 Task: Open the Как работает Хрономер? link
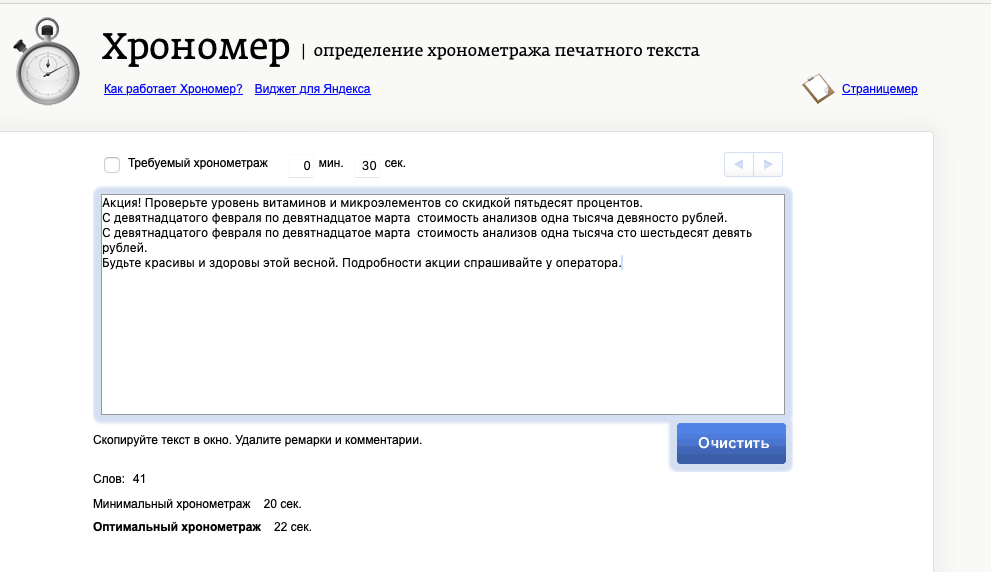point(173,89)
